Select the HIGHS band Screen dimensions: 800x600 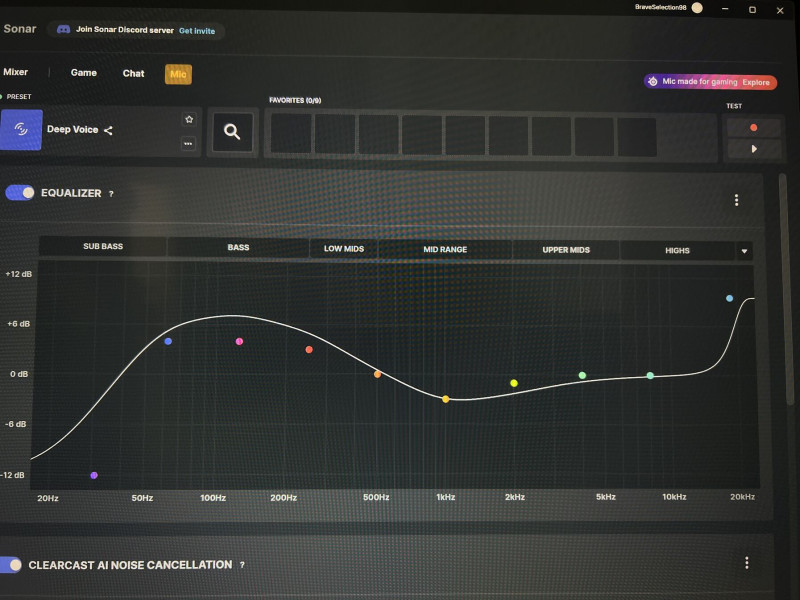click(677, 251)
